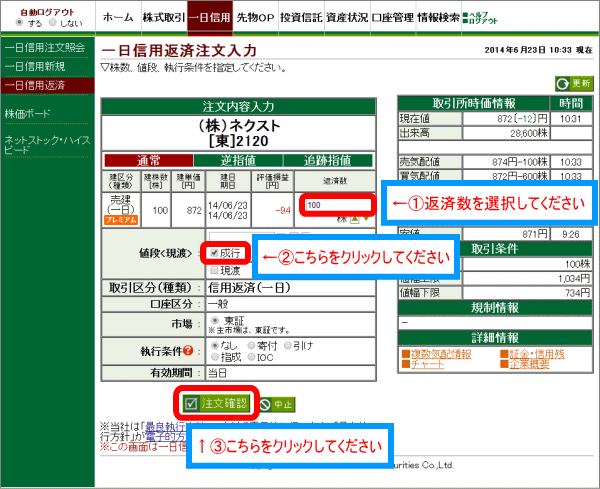Click the ヘルプ link in the header
Screen dimensions: 600x489
point(476,15)
